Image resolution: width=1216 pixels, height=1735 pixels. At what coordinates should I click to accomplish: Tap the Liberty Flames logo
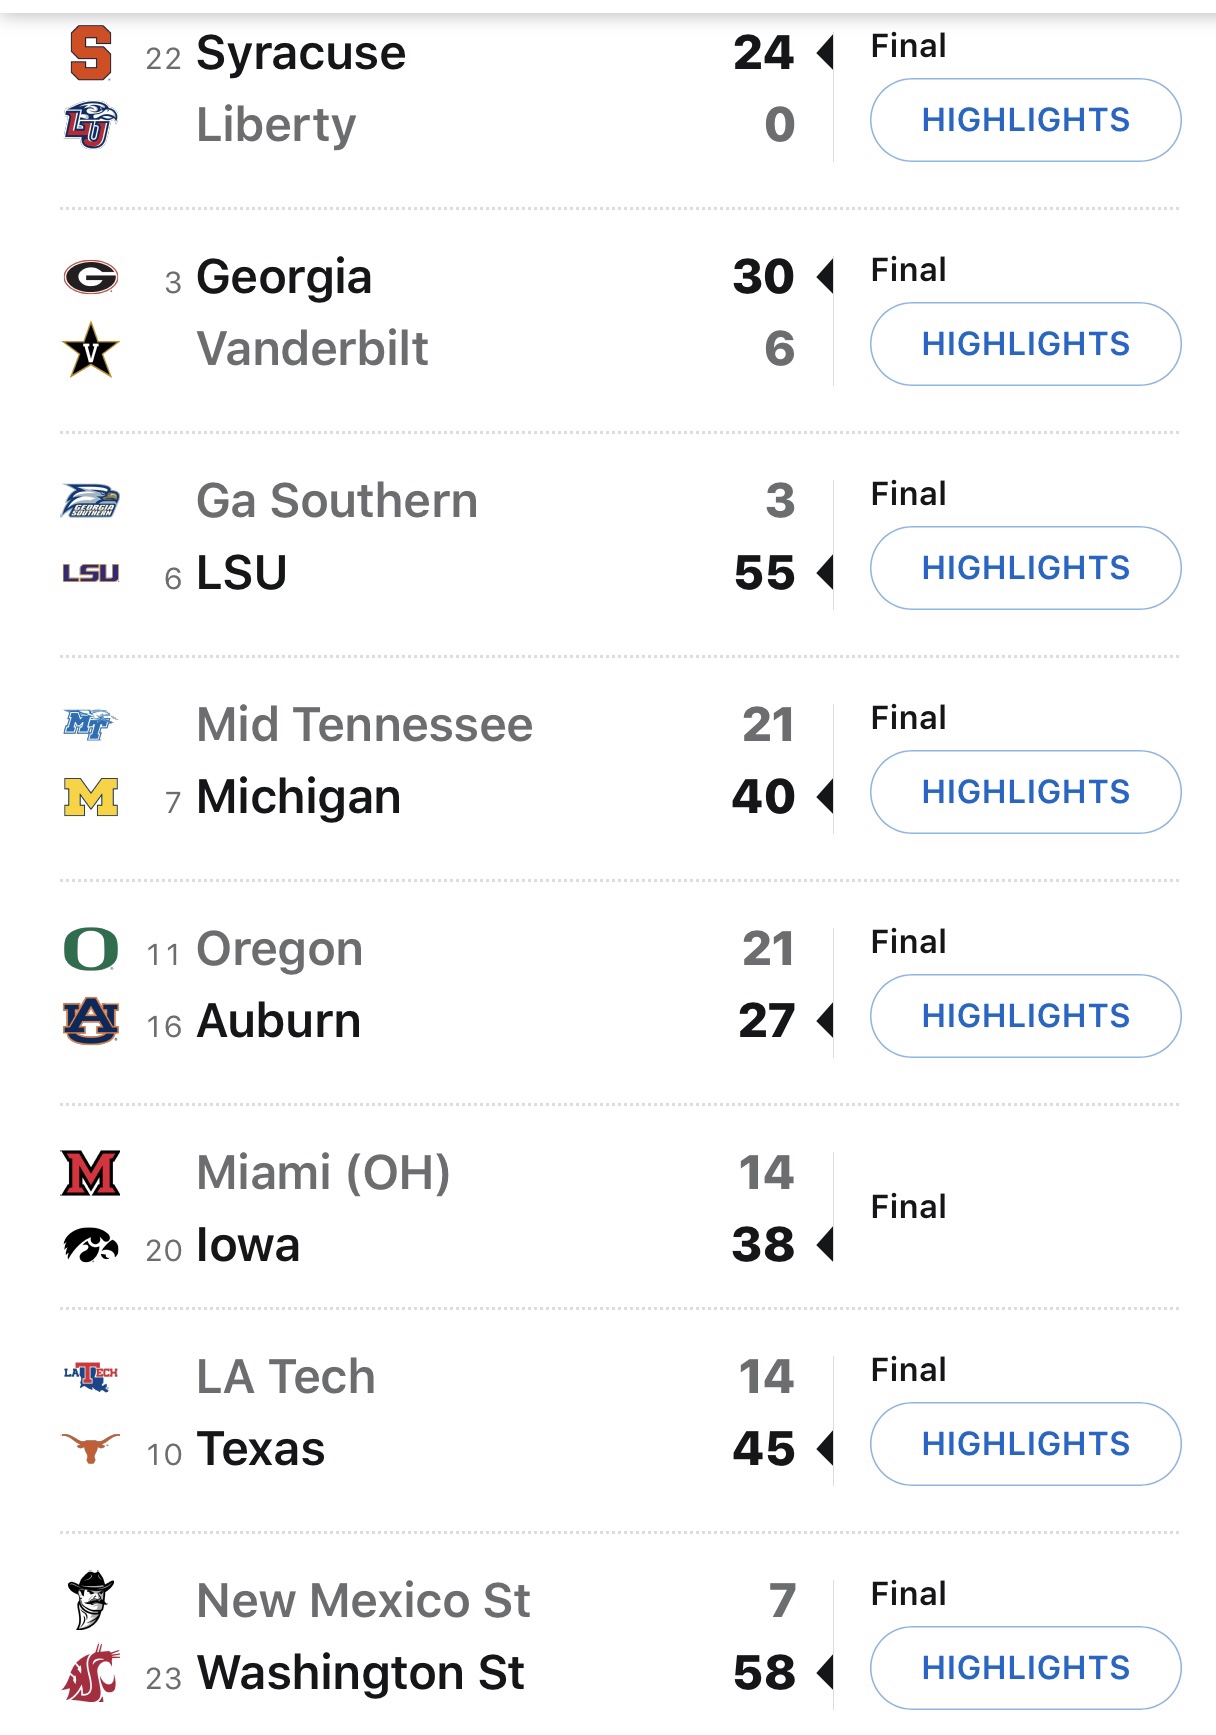click(x=90, y=125)
